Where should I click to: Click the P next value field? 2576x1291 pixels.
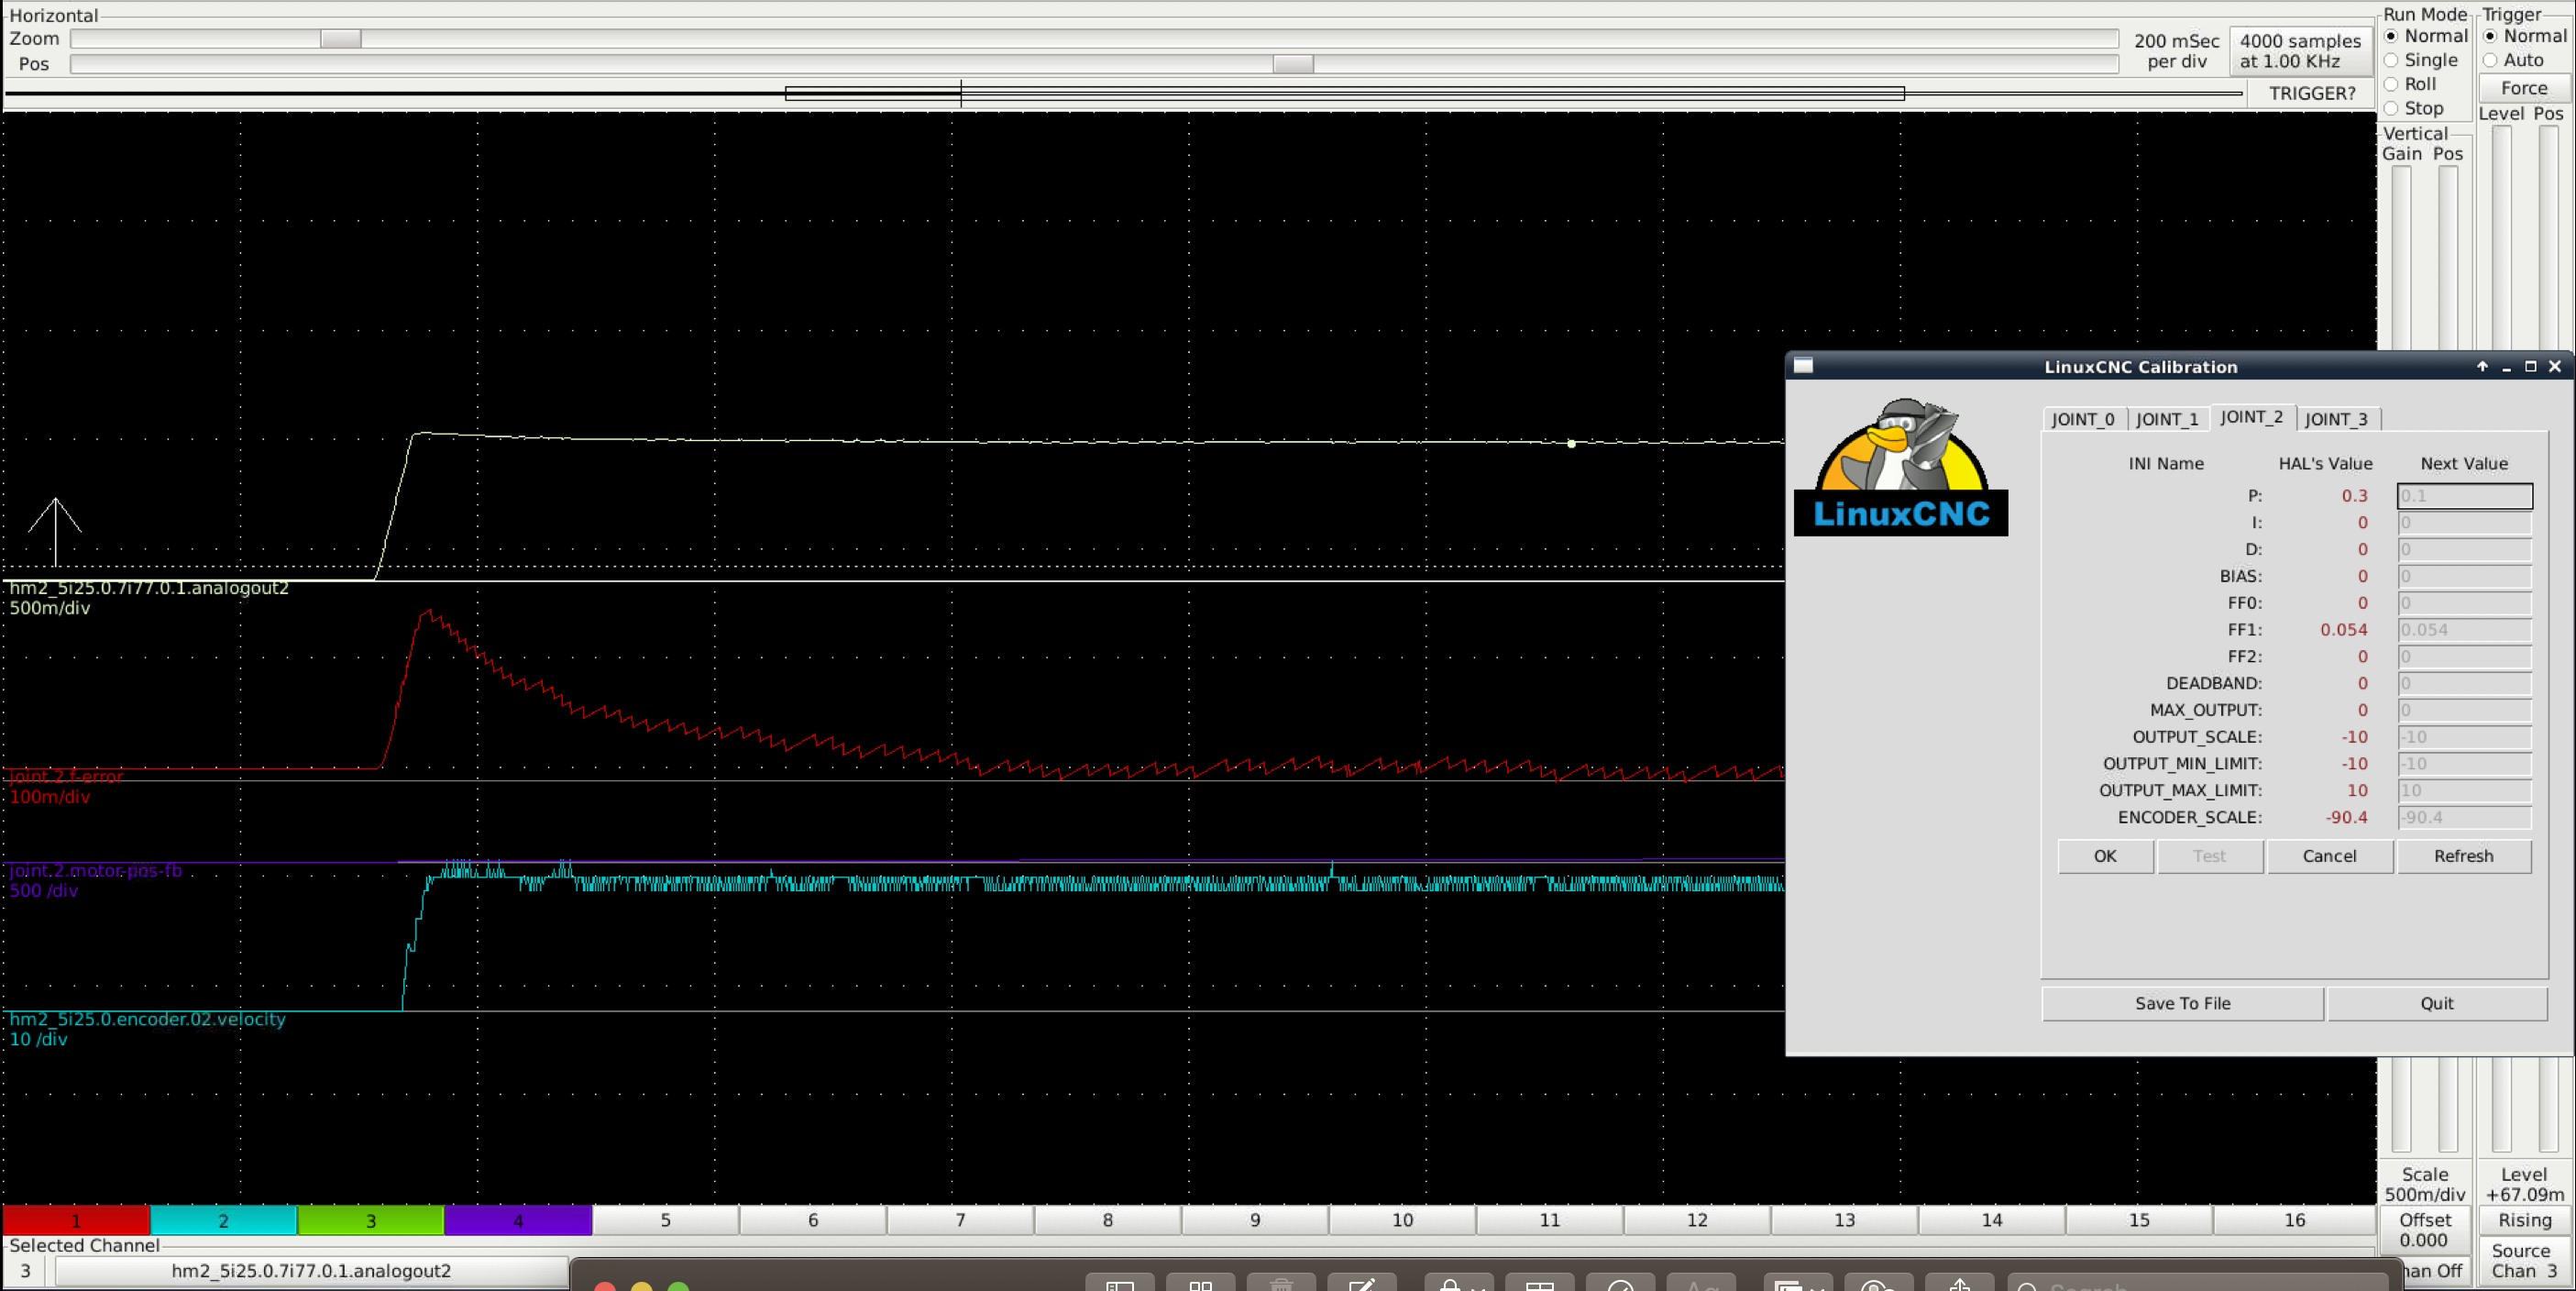(2464, 496)
